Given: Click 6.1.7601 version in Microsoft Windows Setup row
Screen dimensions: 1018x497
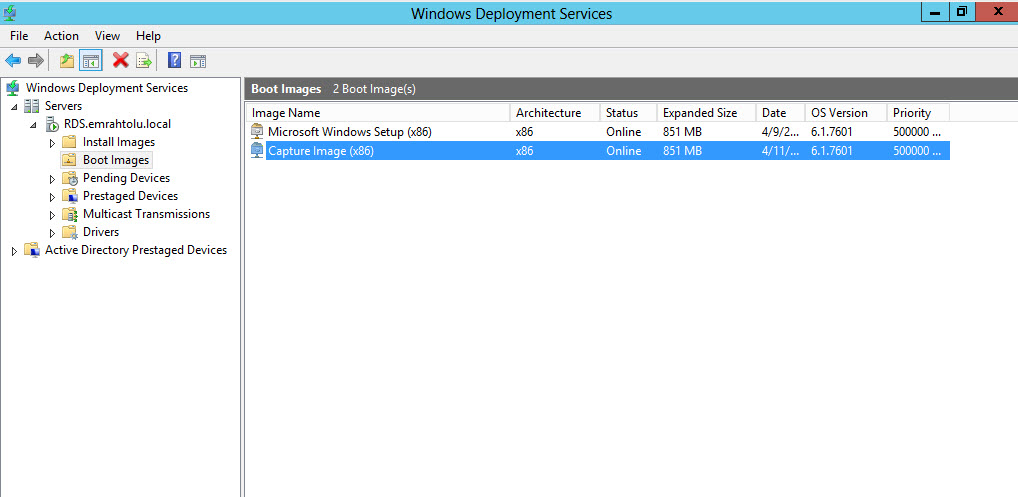Looking at the screenshot, I should pos(832,132).
